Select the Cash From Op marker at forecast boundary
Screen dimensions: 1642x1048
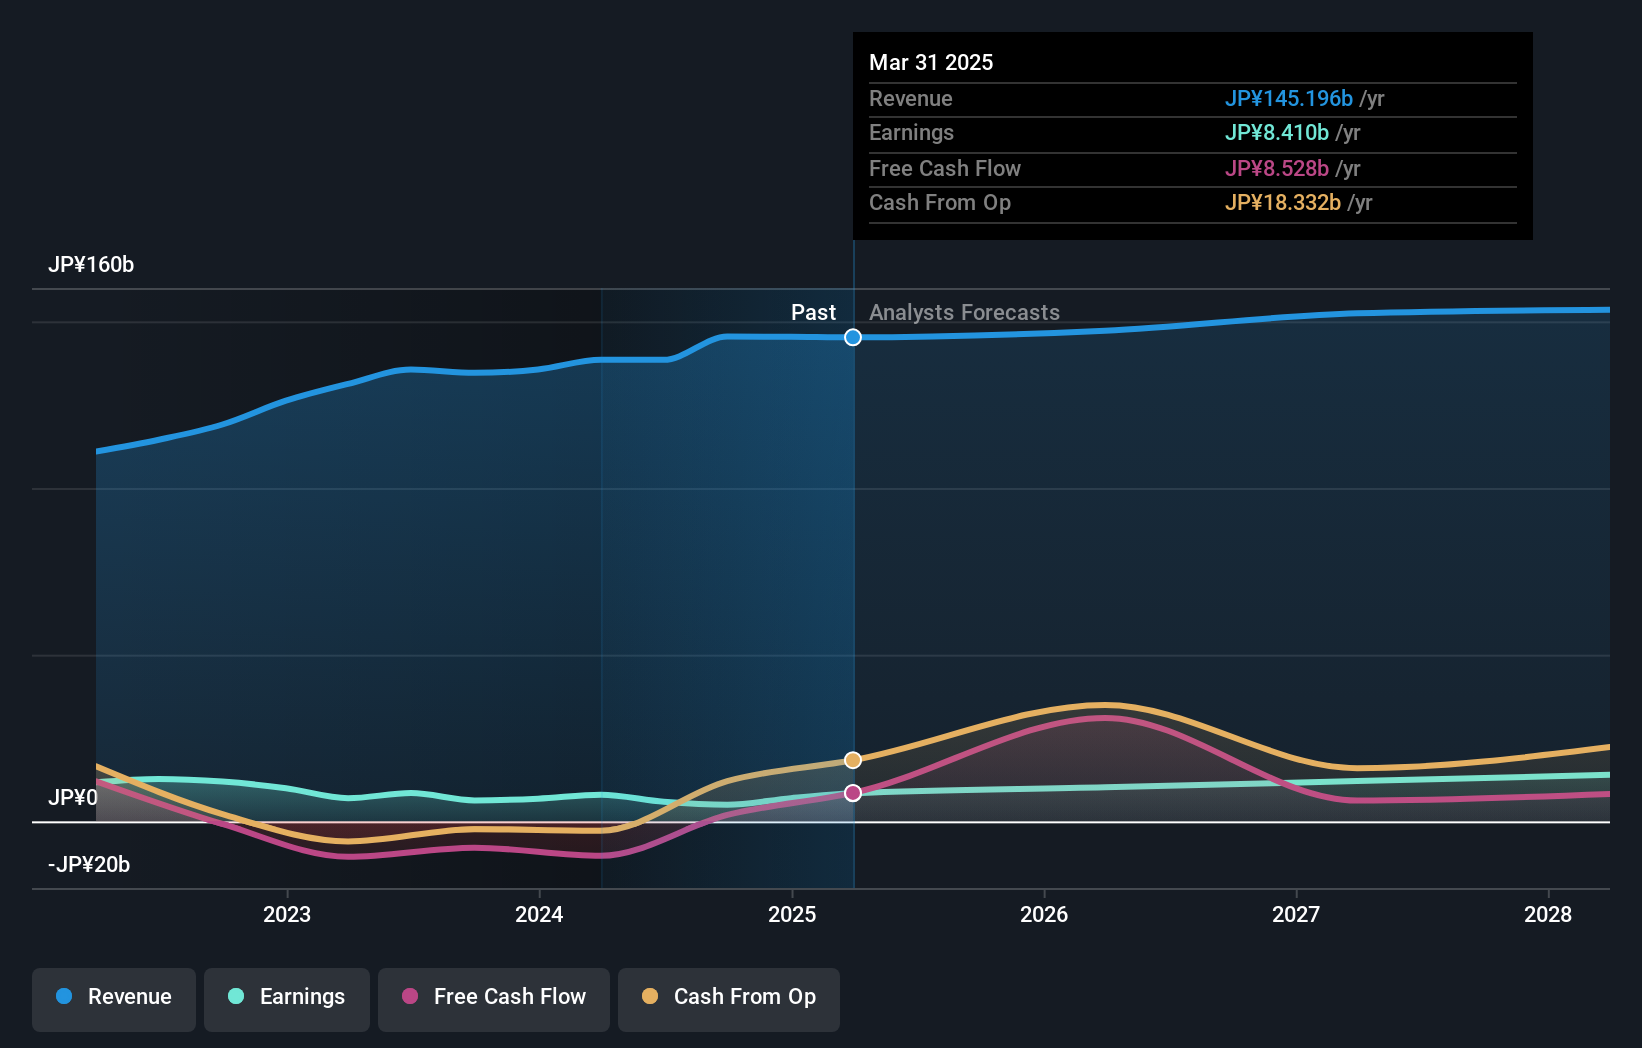click(852, 759)
